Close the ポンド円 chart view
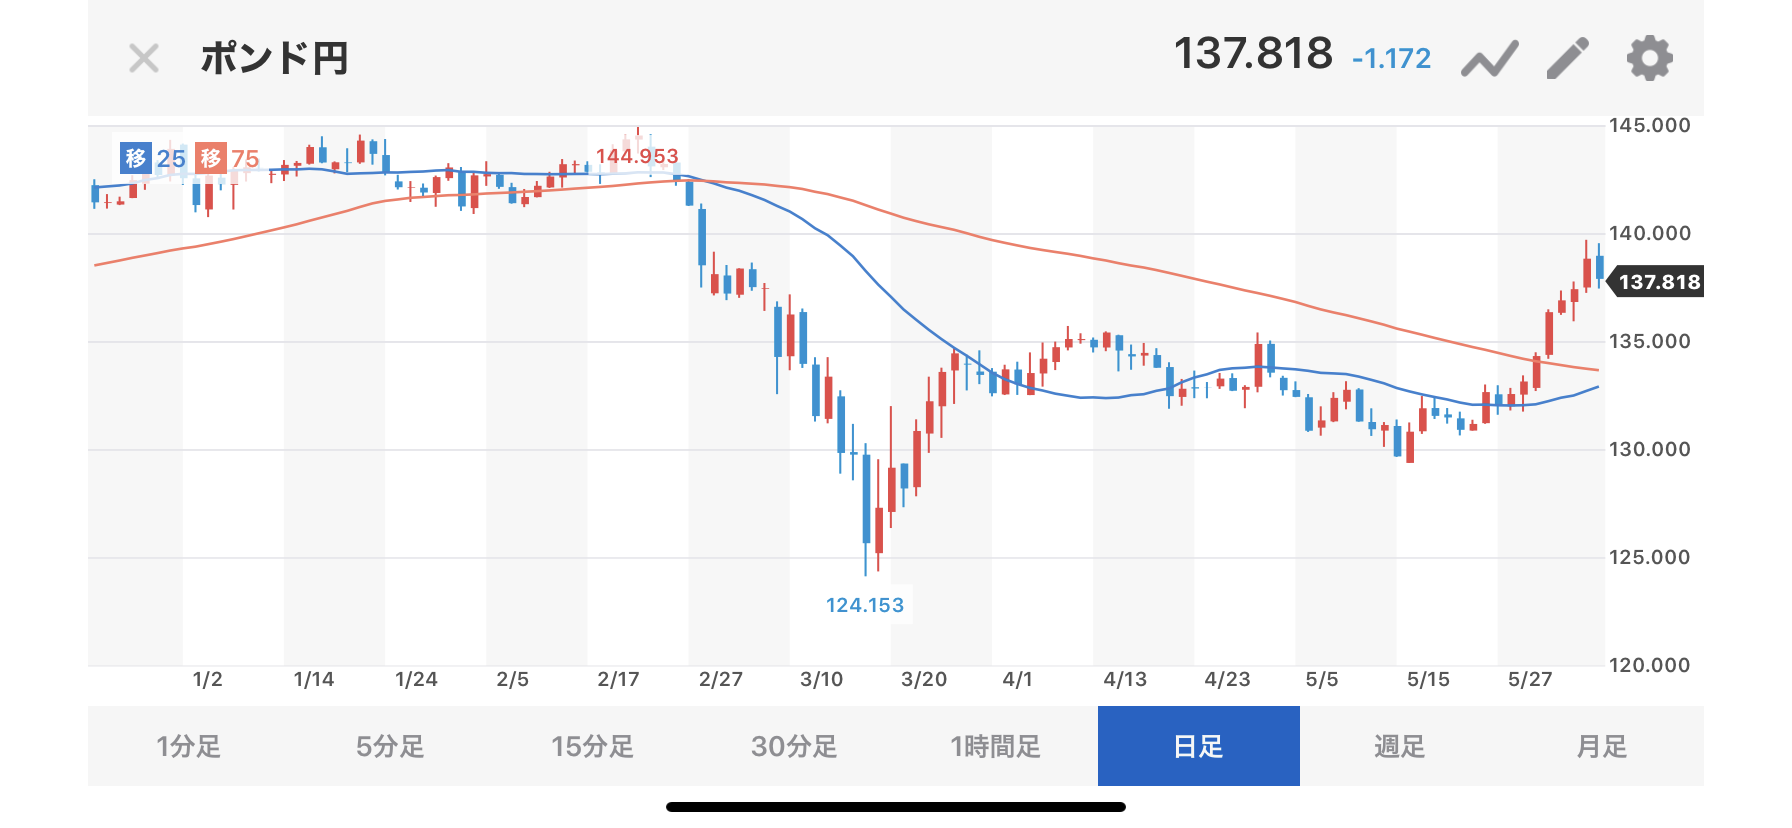This screenshot has height=828, width=1792. (x=144, y=59)
